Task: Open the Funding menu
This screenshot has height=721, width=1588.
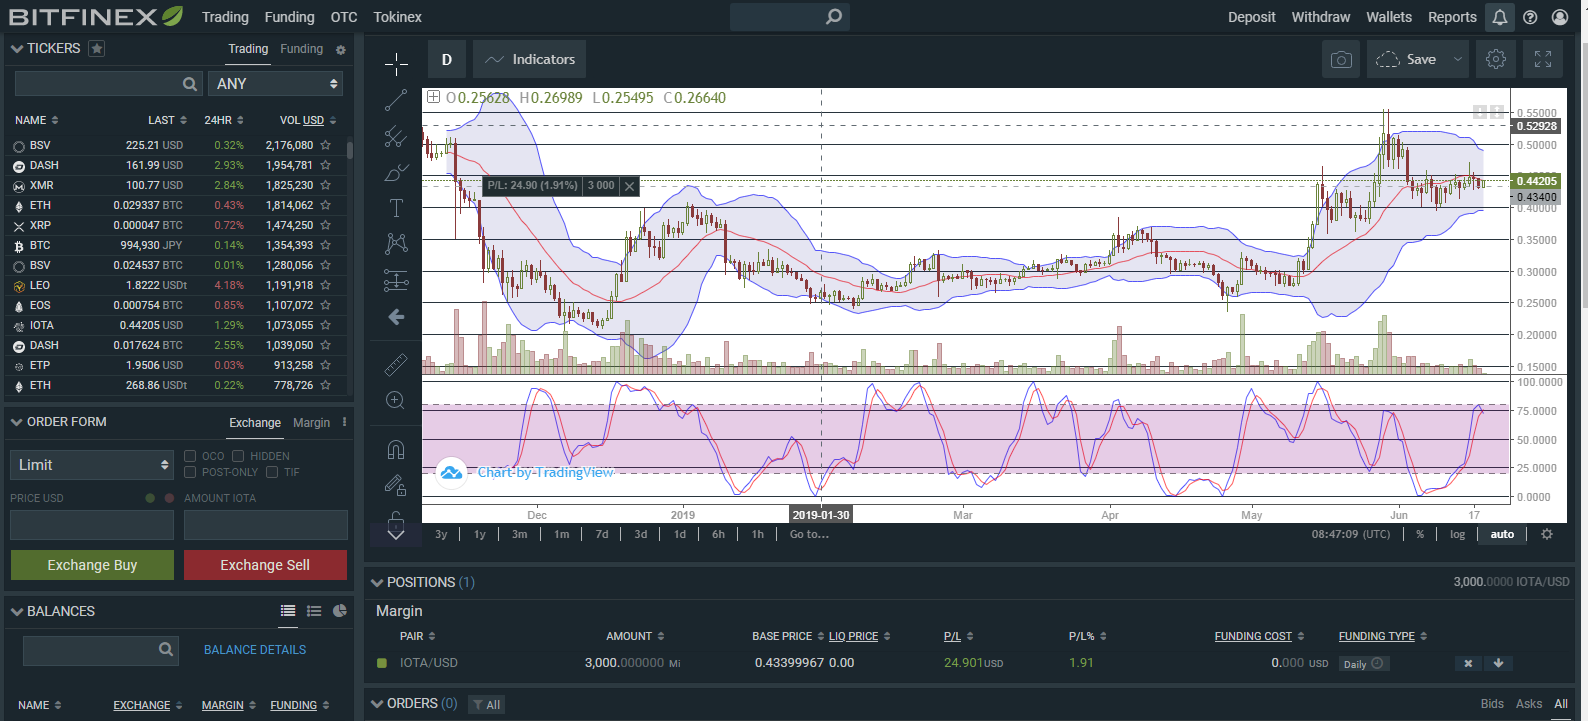Action: pyautogui.click(x=289, y=17)
